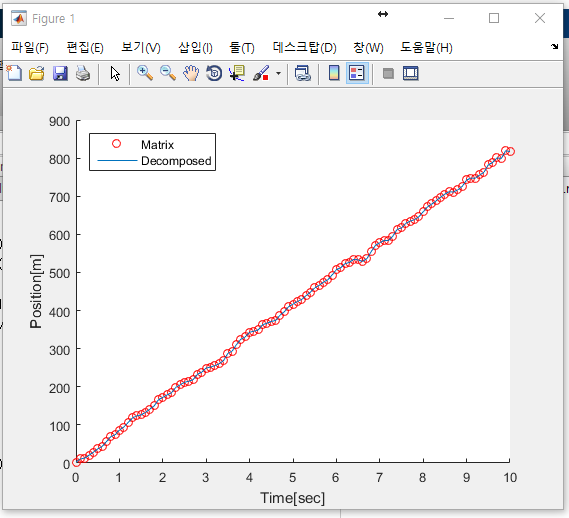The height and width of the screenshot is (518, 569).
Task: Maximize the Figure 1 window
Action: tap(494, 18)
